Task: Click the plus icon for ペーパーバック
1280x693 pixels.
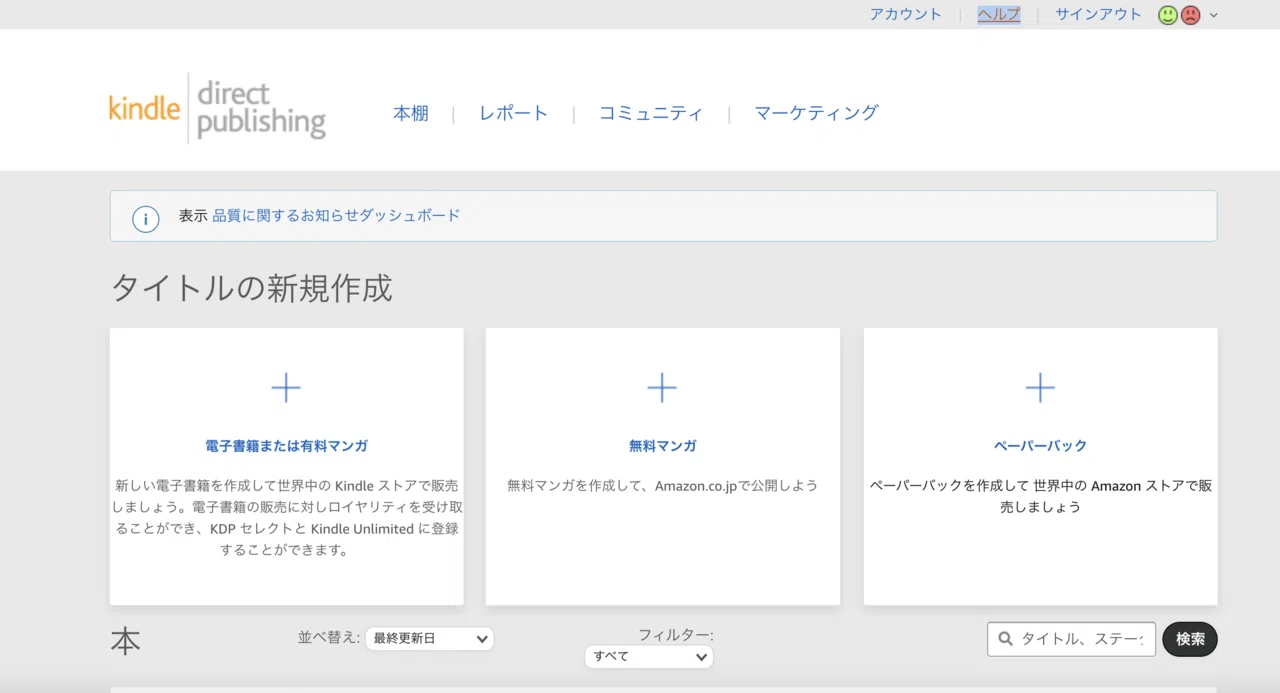Action: (x=1040, y=388)
